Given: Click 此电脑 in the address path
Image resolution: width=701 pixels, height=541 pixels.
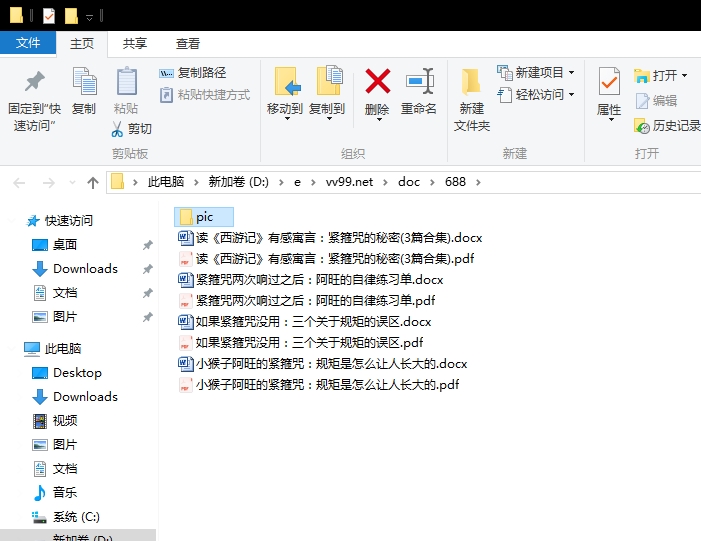Looking at the screenshot, I should [x=166, y=182].
